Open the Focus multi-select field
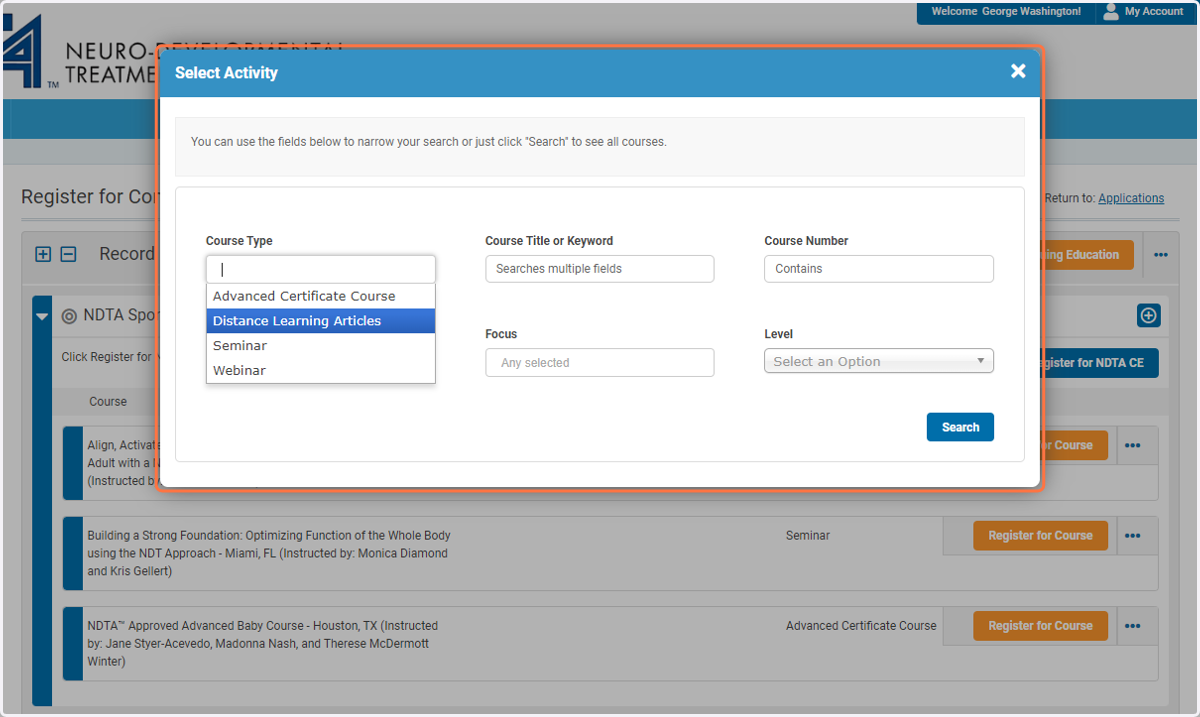This screenshot has height=717, width=1200. 600,362
